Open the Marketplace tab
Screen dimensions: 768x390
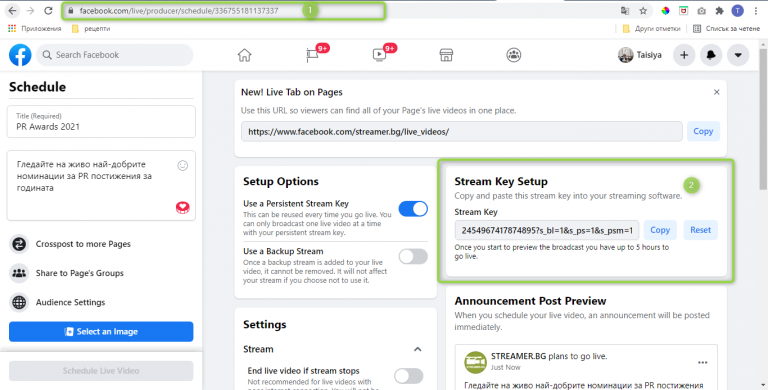pos(446,55)
